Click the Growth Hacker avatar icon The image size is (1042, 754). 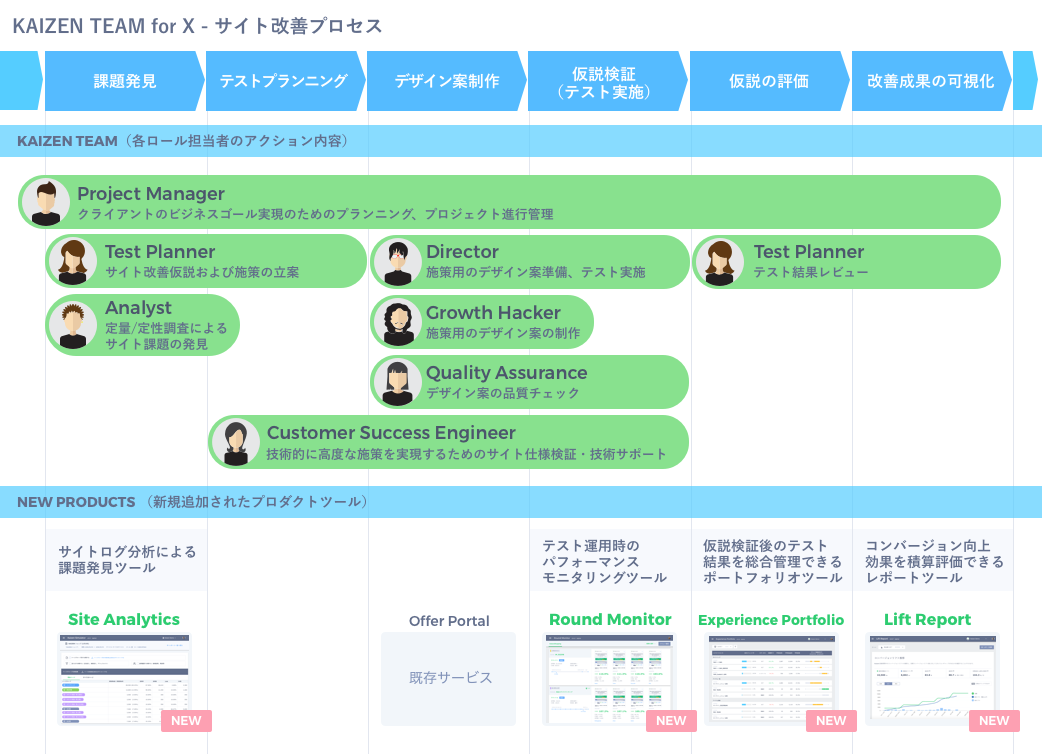397,322
